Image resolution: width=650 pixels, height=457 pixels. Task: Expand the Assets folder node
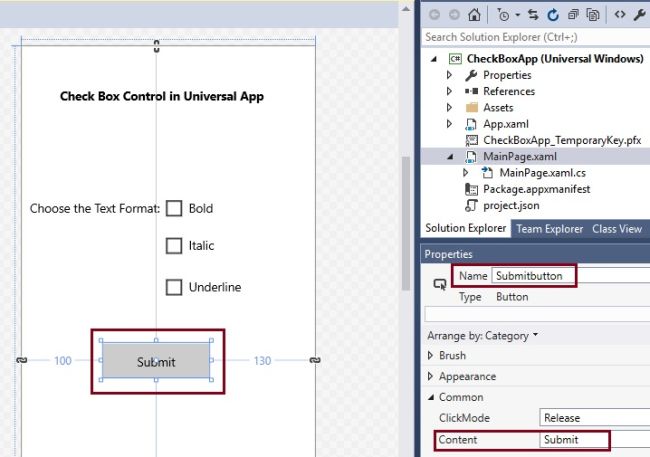coord(449,107)
